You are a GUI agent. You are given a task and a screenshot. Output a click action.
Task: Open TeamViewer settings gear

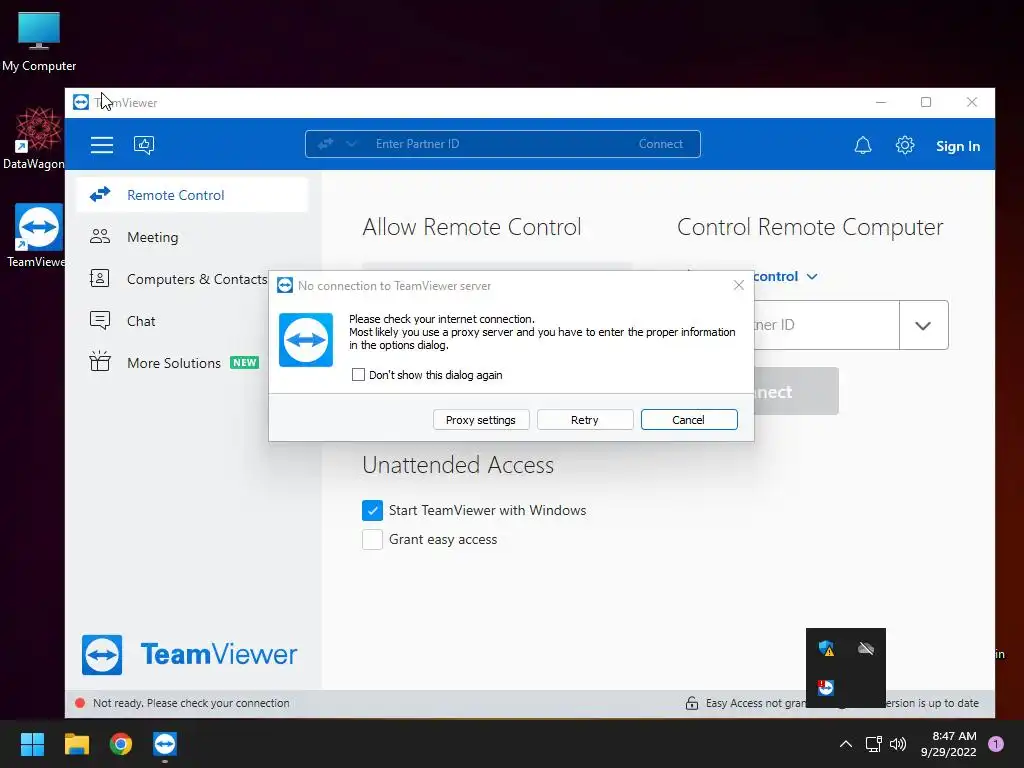(x=904, y=145)
